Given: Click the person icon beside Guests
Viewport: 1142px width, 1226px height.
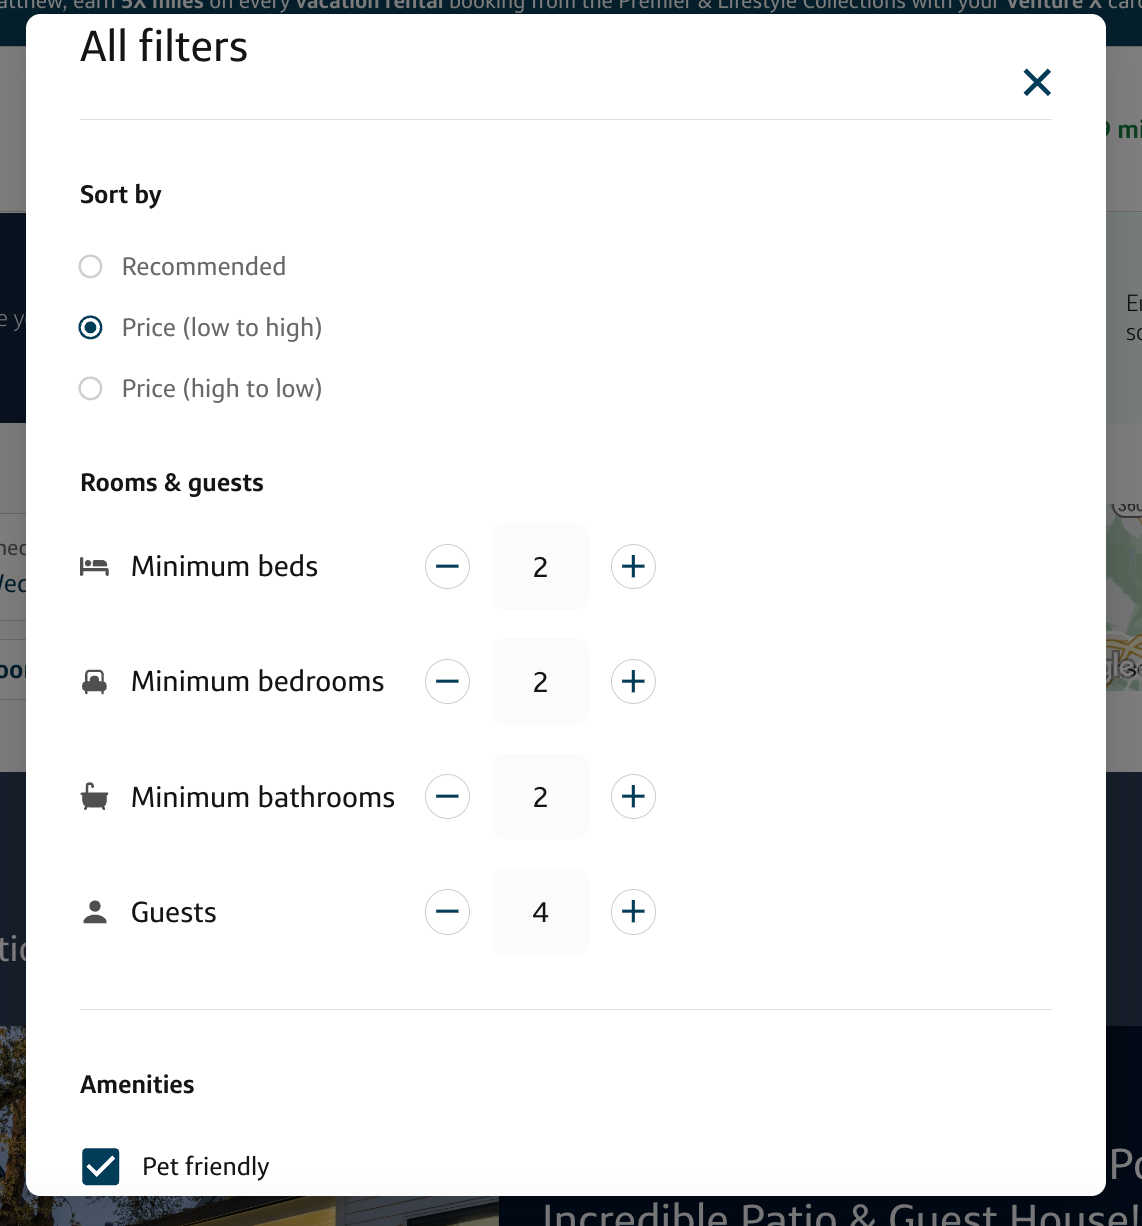Looking at the screenshot, I should coord(95,912).
